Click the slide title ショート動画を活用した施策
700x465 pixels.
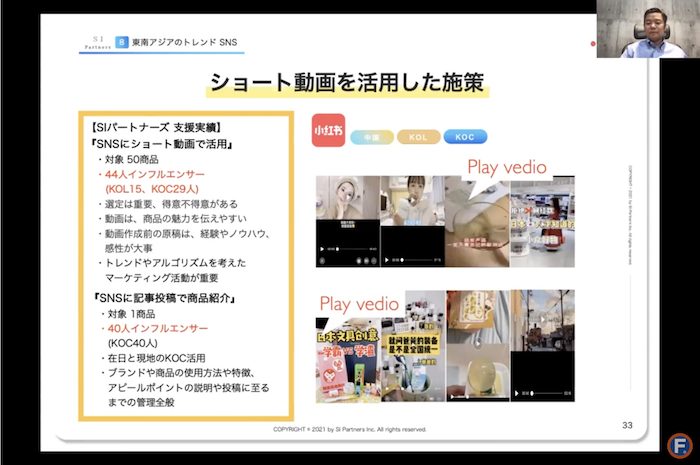[347, 83]
